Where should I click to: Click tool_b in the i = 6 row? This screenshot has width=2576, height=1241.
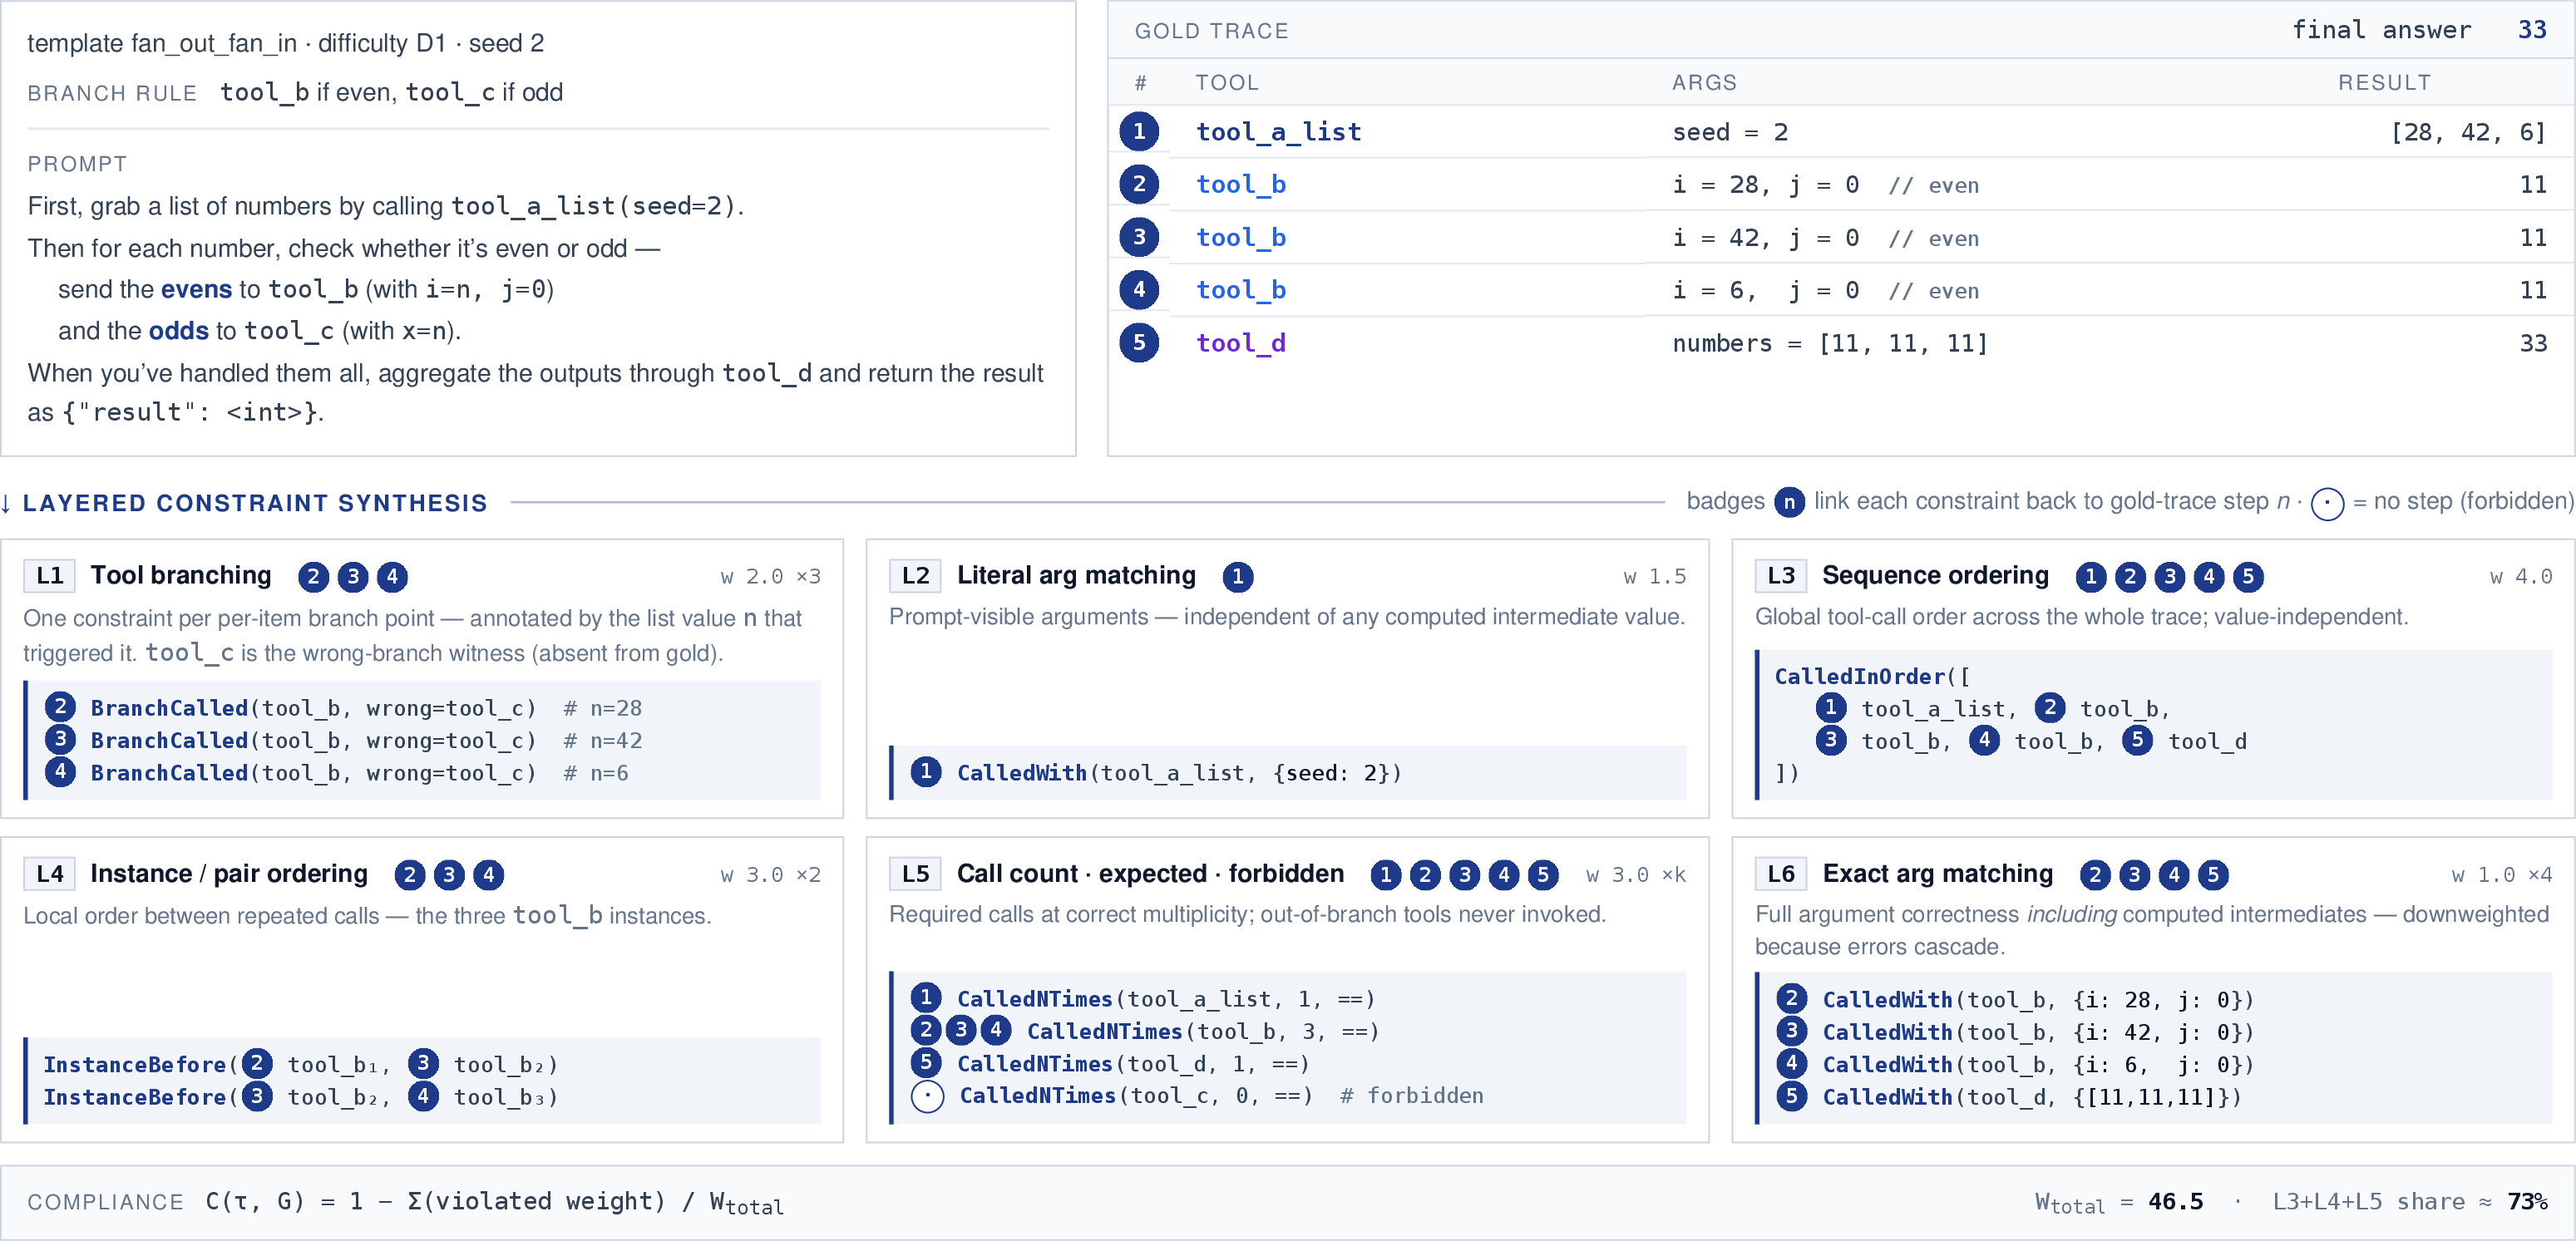pos(1241,290)
